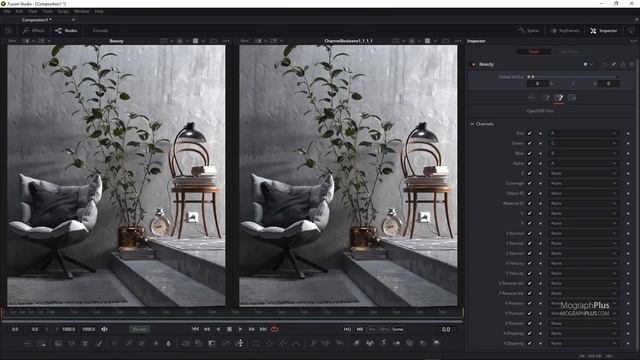Click the current time field at right
Screen dimensions: 640x360
pos(446,329)
